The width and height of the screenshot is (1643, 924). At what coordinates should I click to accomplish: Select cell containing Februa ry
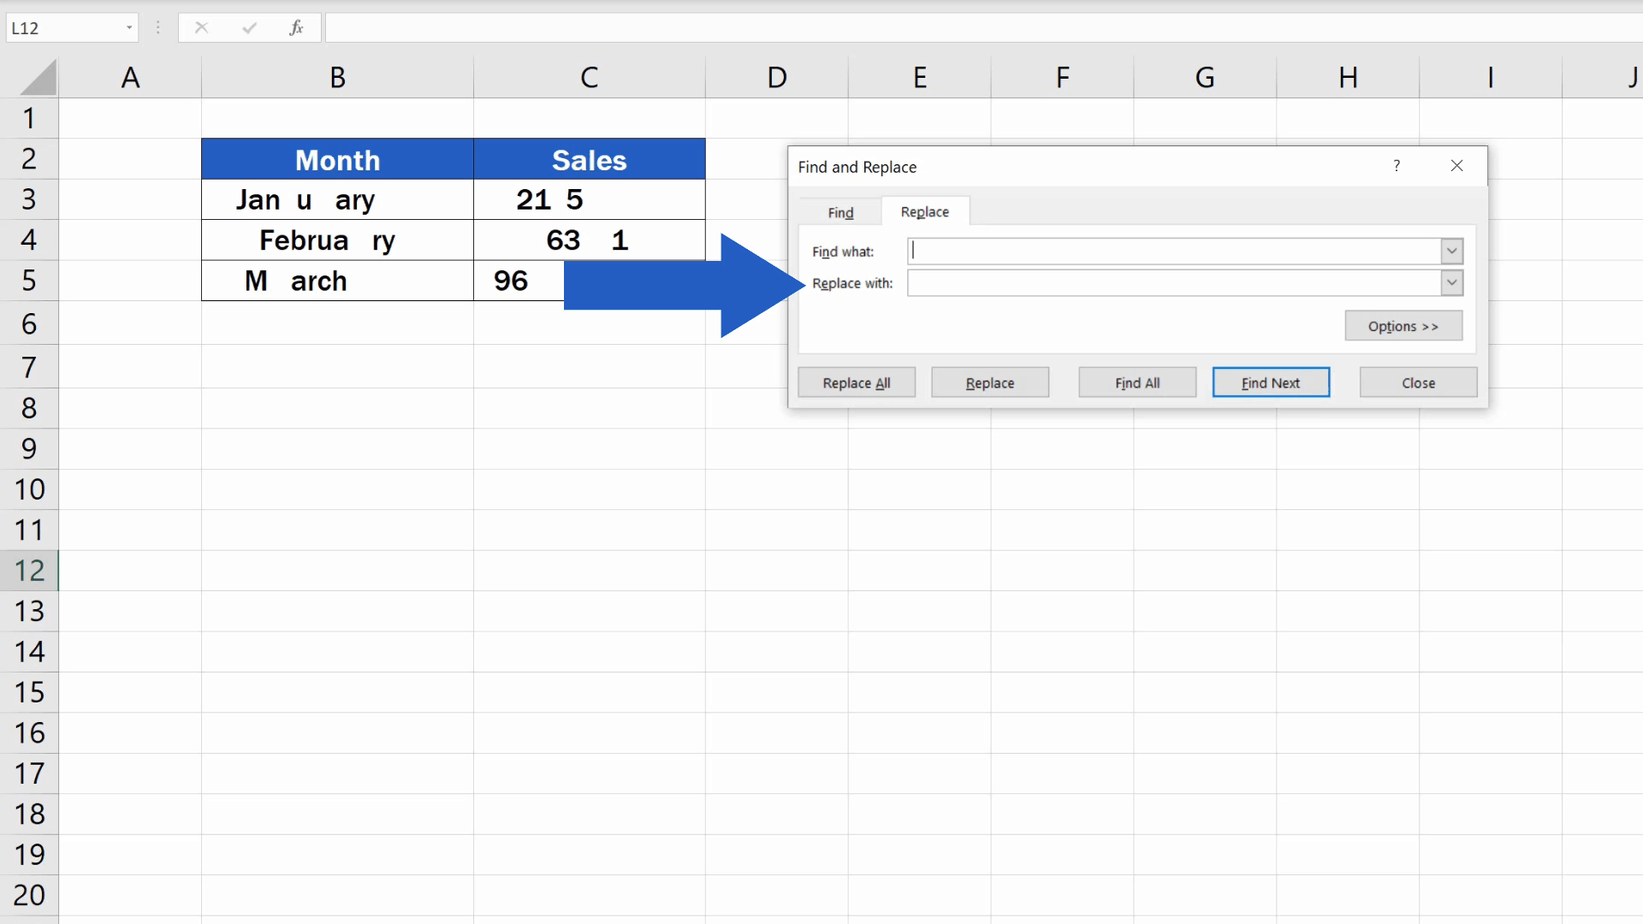(337, 240)
